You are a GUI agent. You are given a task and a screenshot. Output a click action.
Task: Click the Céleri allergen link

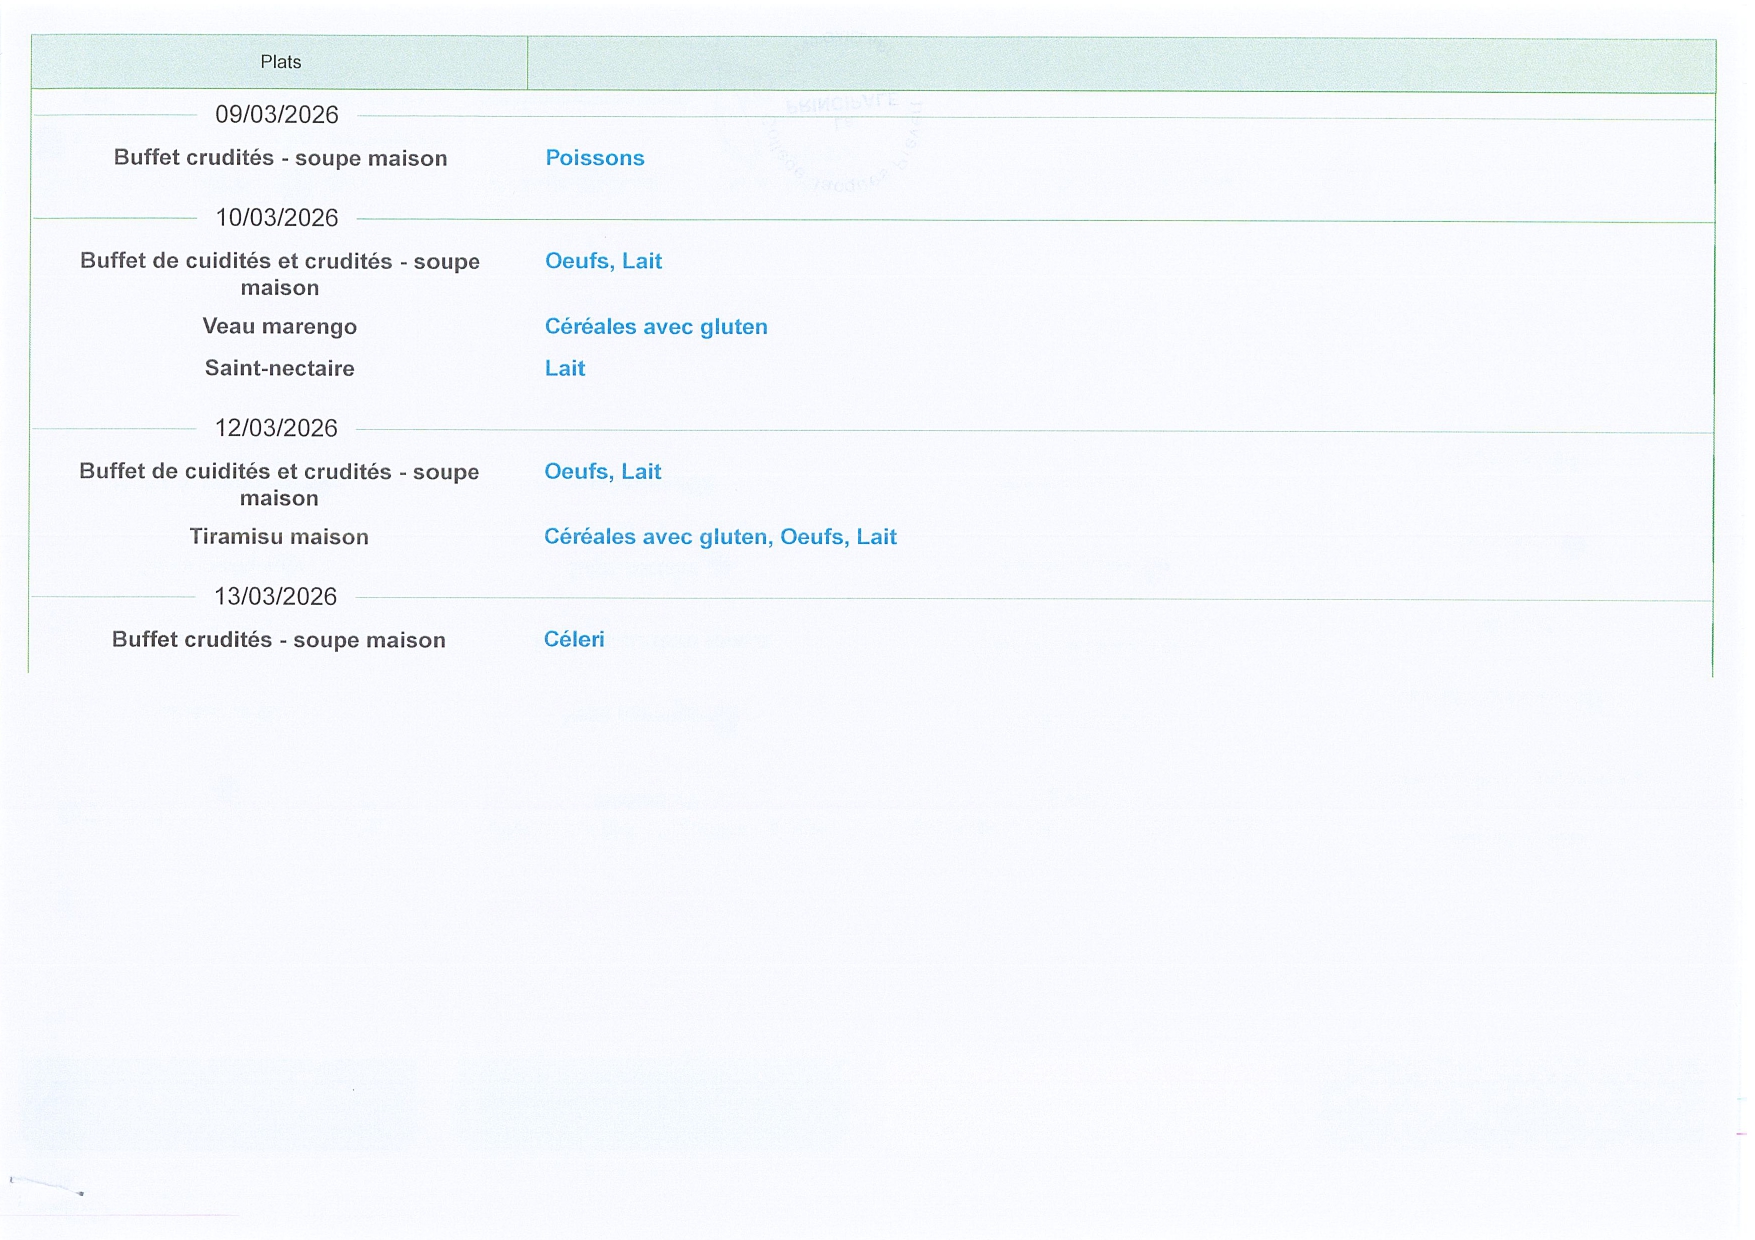click(x=574, y=640)
